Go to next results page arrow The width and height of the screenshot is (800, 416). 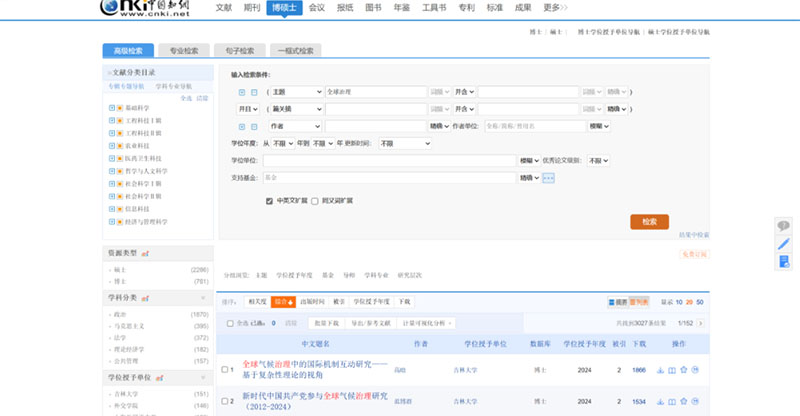pos(701,323)
